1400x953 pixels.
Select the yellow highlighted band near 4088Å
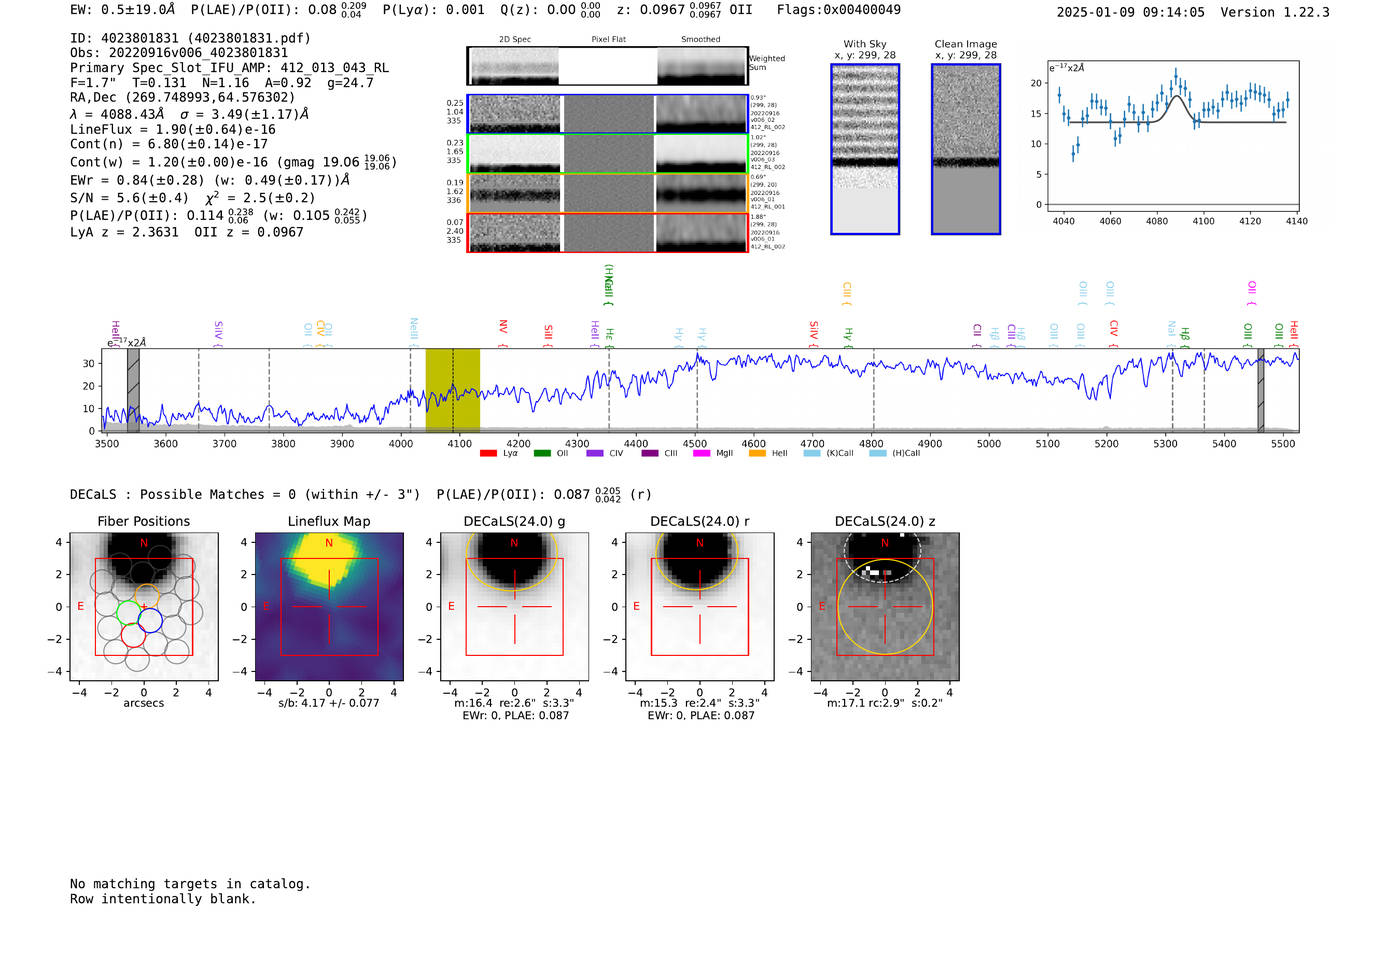click(453, 390)
